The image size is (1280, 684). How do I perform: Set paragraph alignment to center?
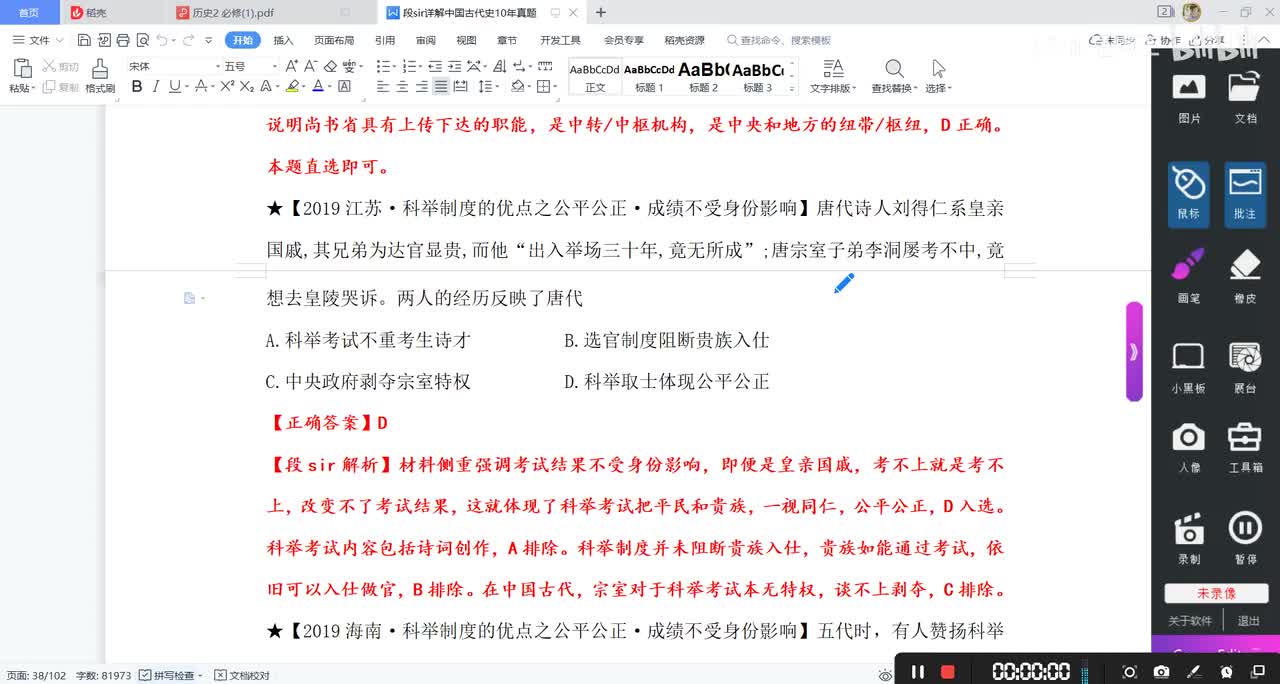click(402, 87)
